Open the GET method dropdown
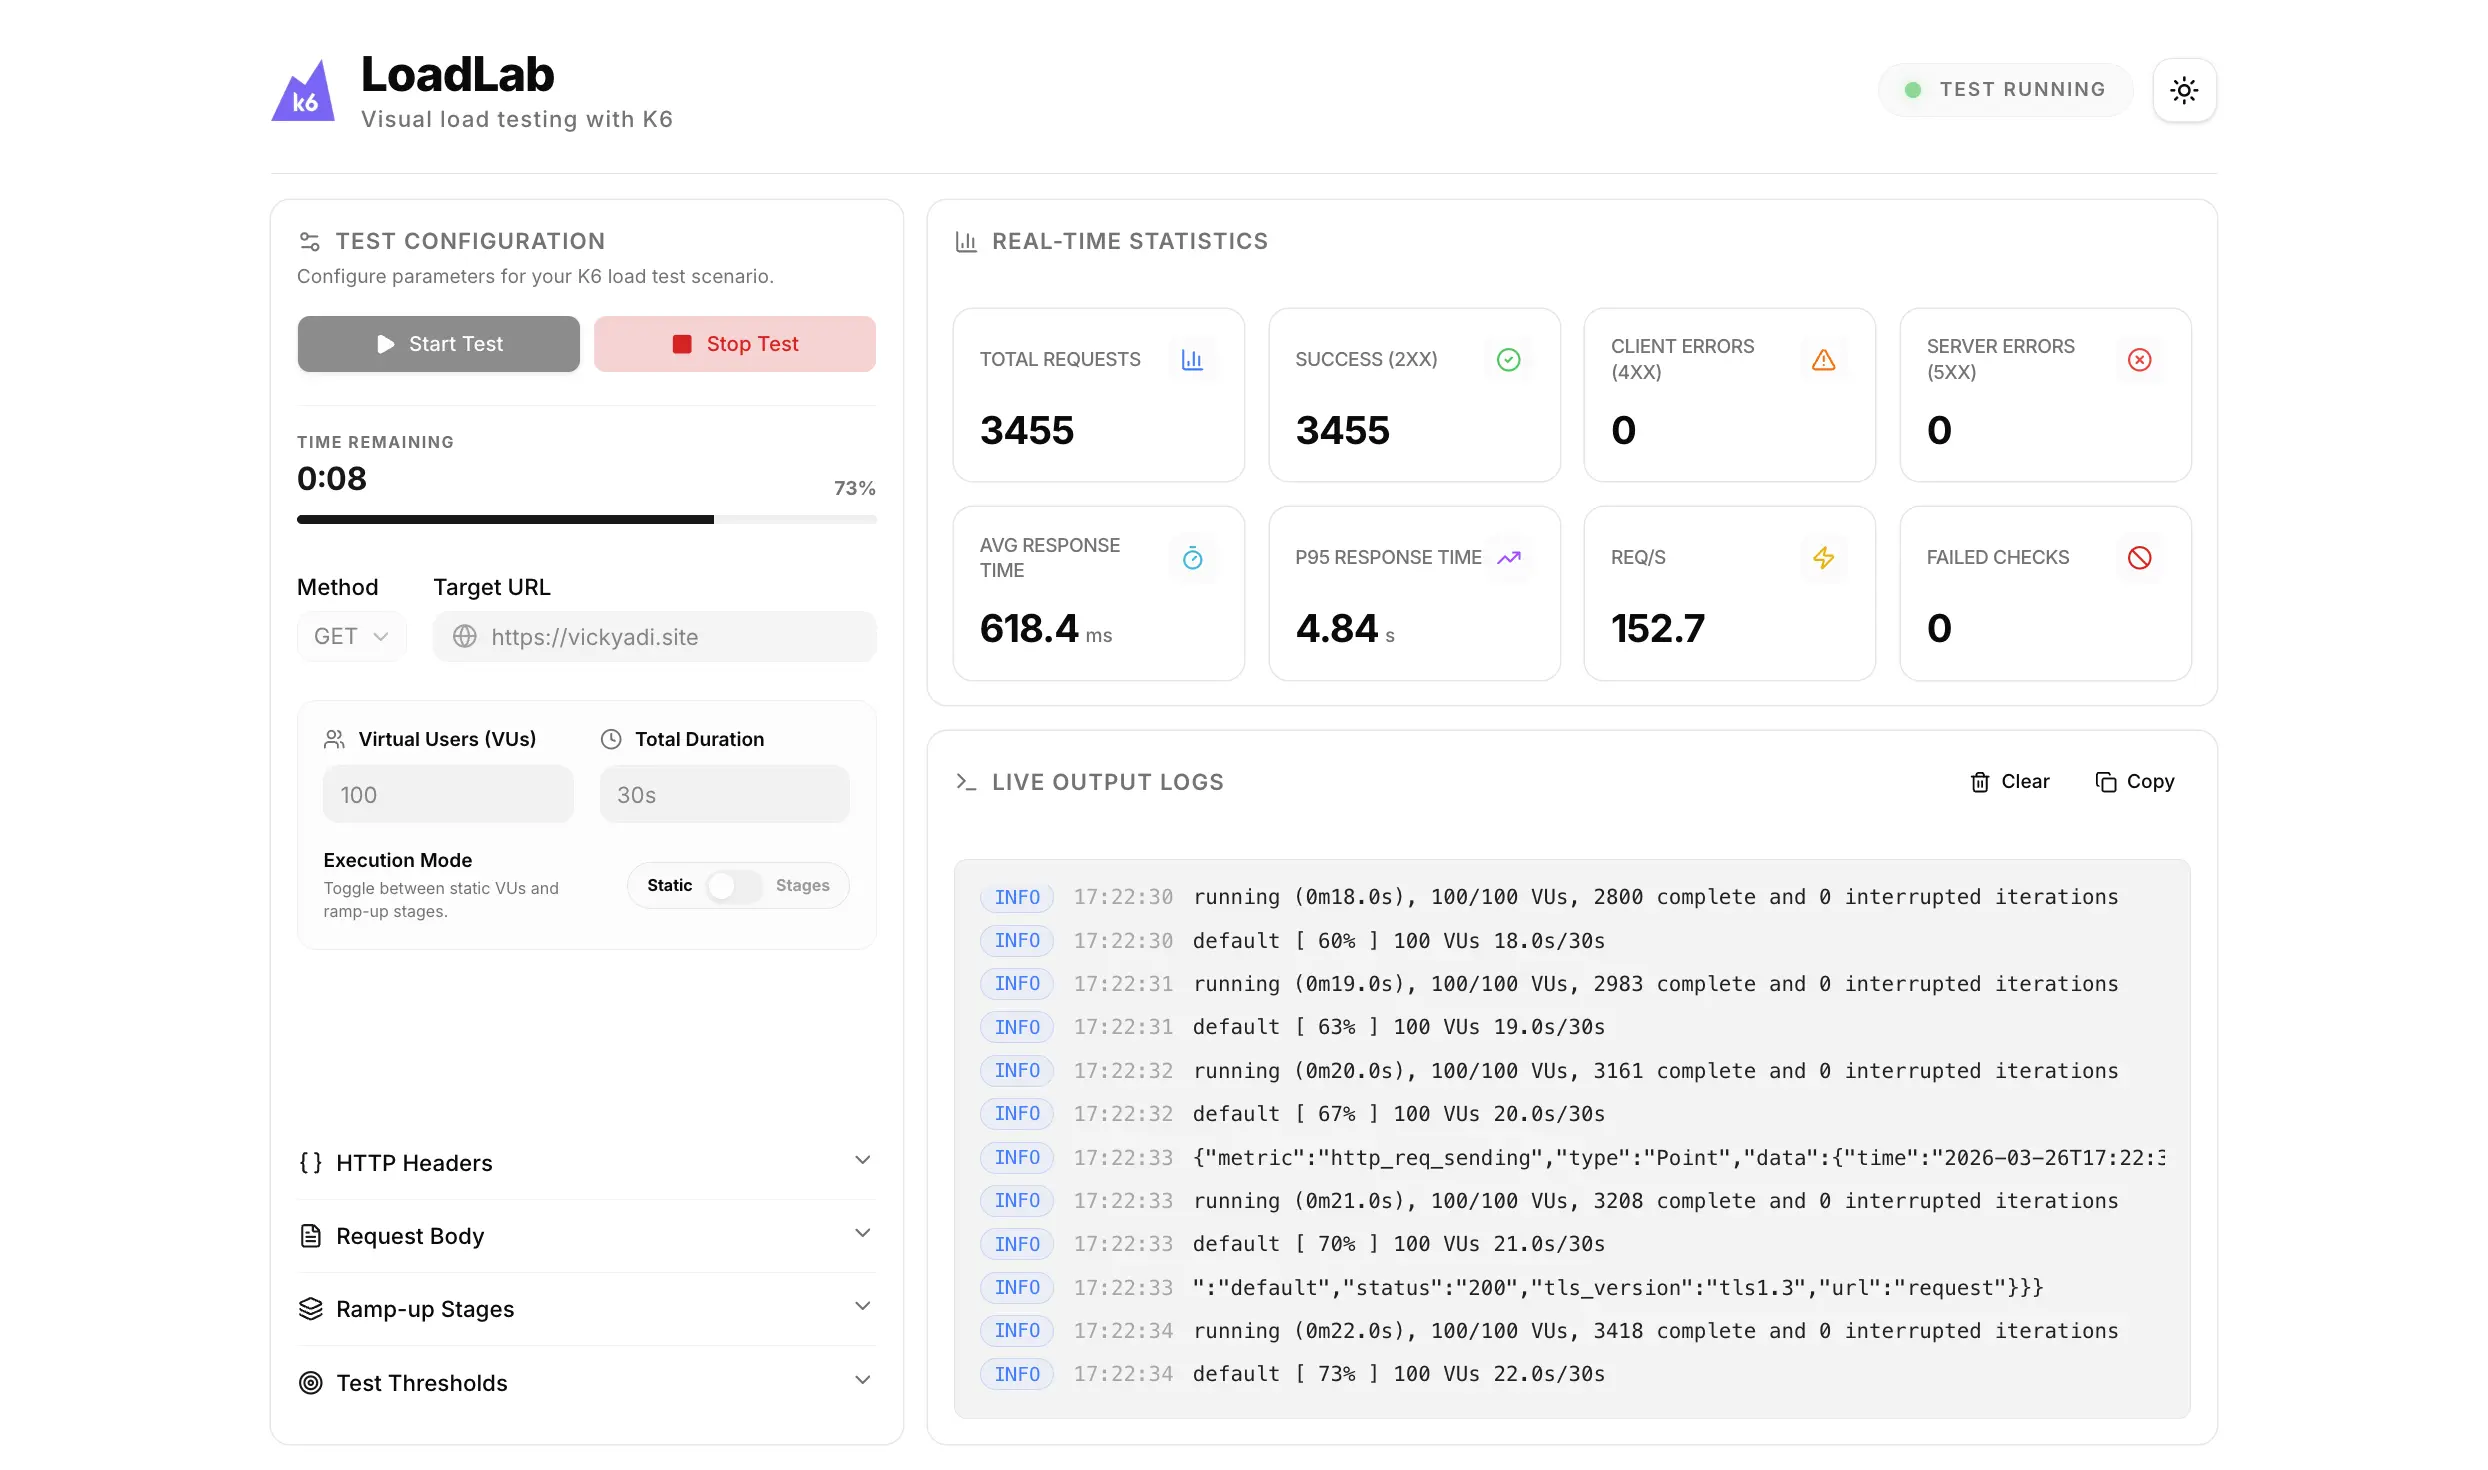The image size is (2488, 1470). pyautogui.click(x=351, y=637)
